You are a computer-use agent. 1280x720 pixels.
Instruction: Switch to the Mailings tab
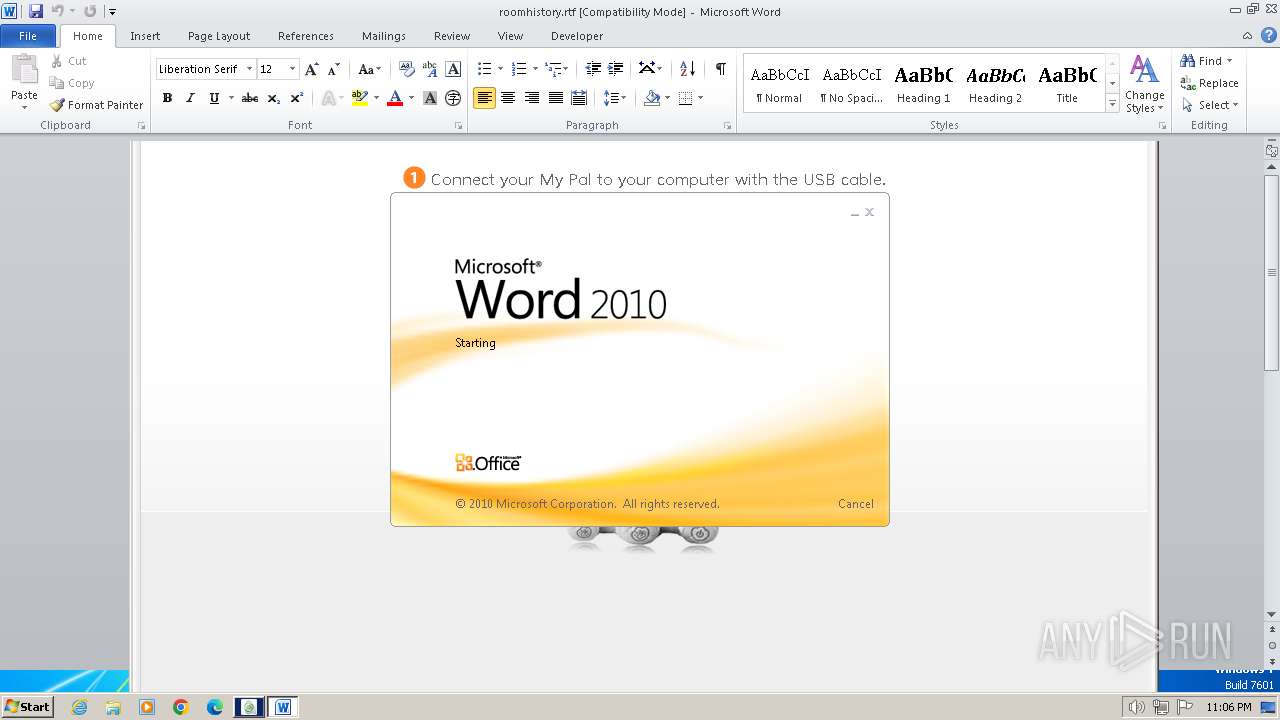click(384, 36)
